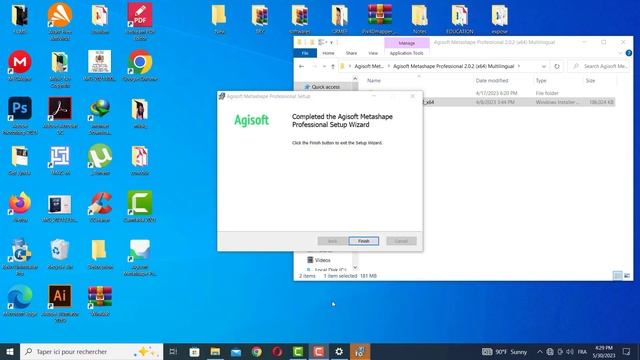
Task: Open the Application Tools tab in Explorer
Action: pos(406,53)
